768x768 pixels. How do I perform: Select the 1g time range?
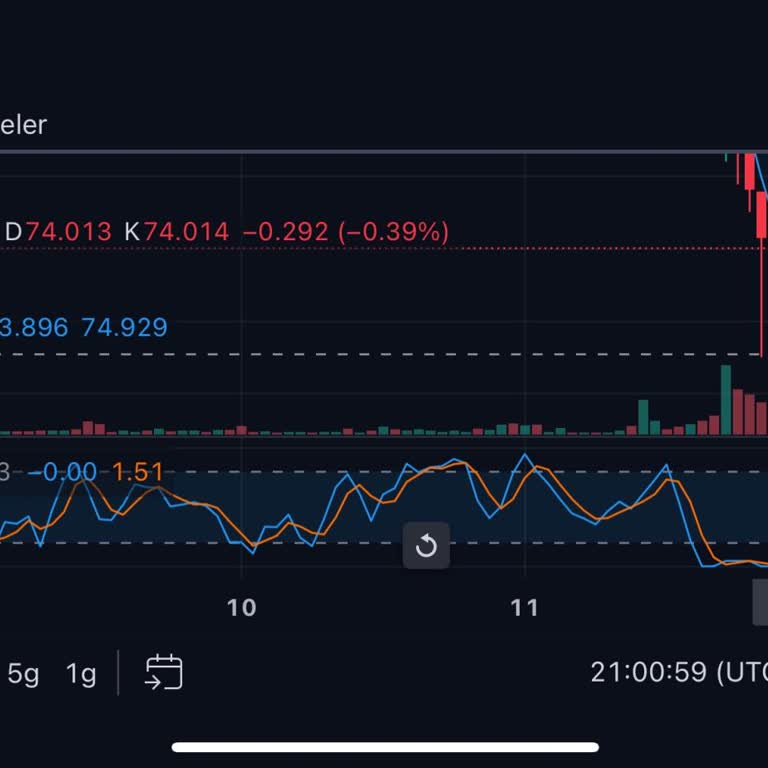[x=81, y=673]
